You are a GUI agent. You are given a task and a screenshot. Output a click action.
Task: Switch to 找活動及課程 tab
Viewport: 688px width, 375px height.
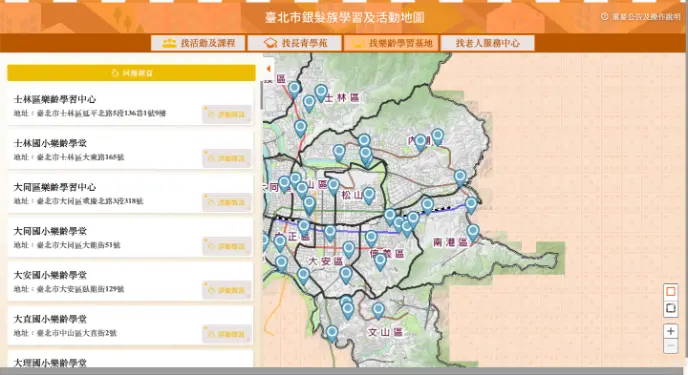point(198,43)
